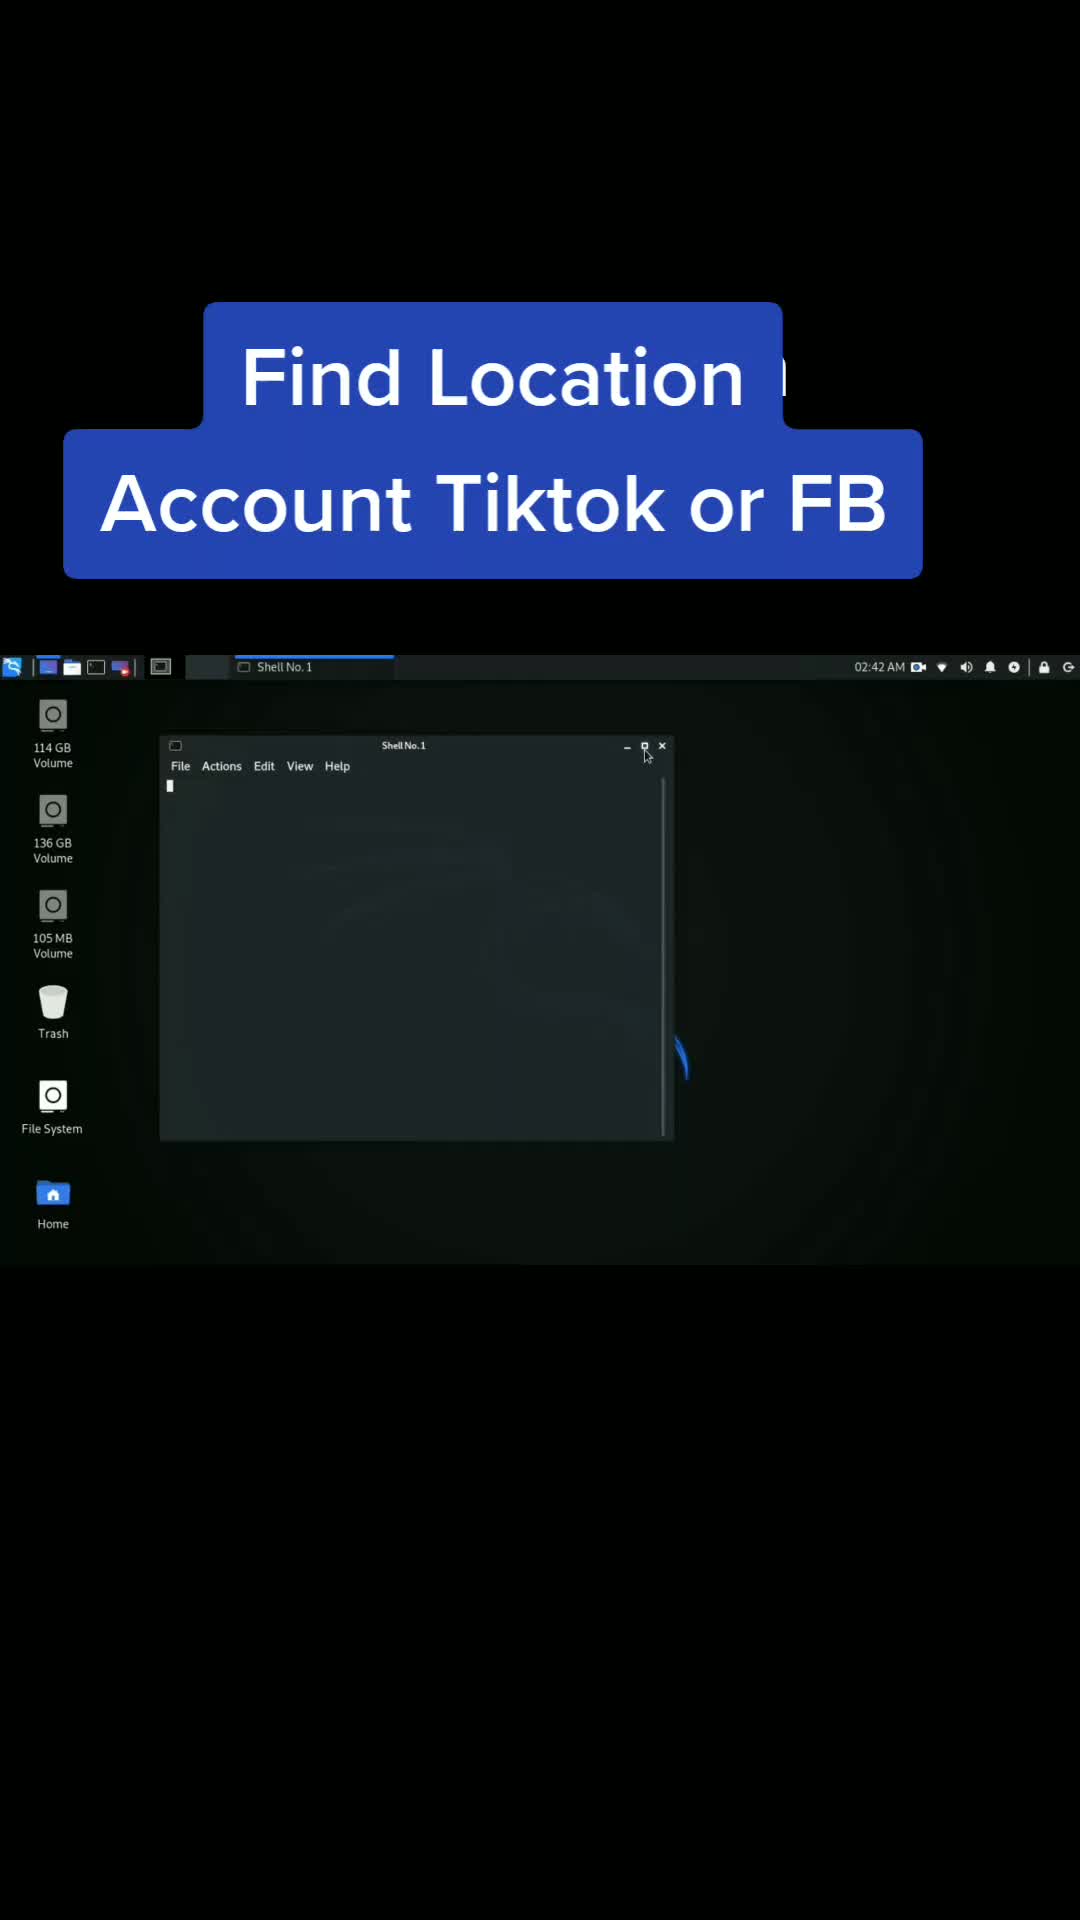Click the lock screen padlock icon
This screenshot has height=1920, width=1080.
1044,667
